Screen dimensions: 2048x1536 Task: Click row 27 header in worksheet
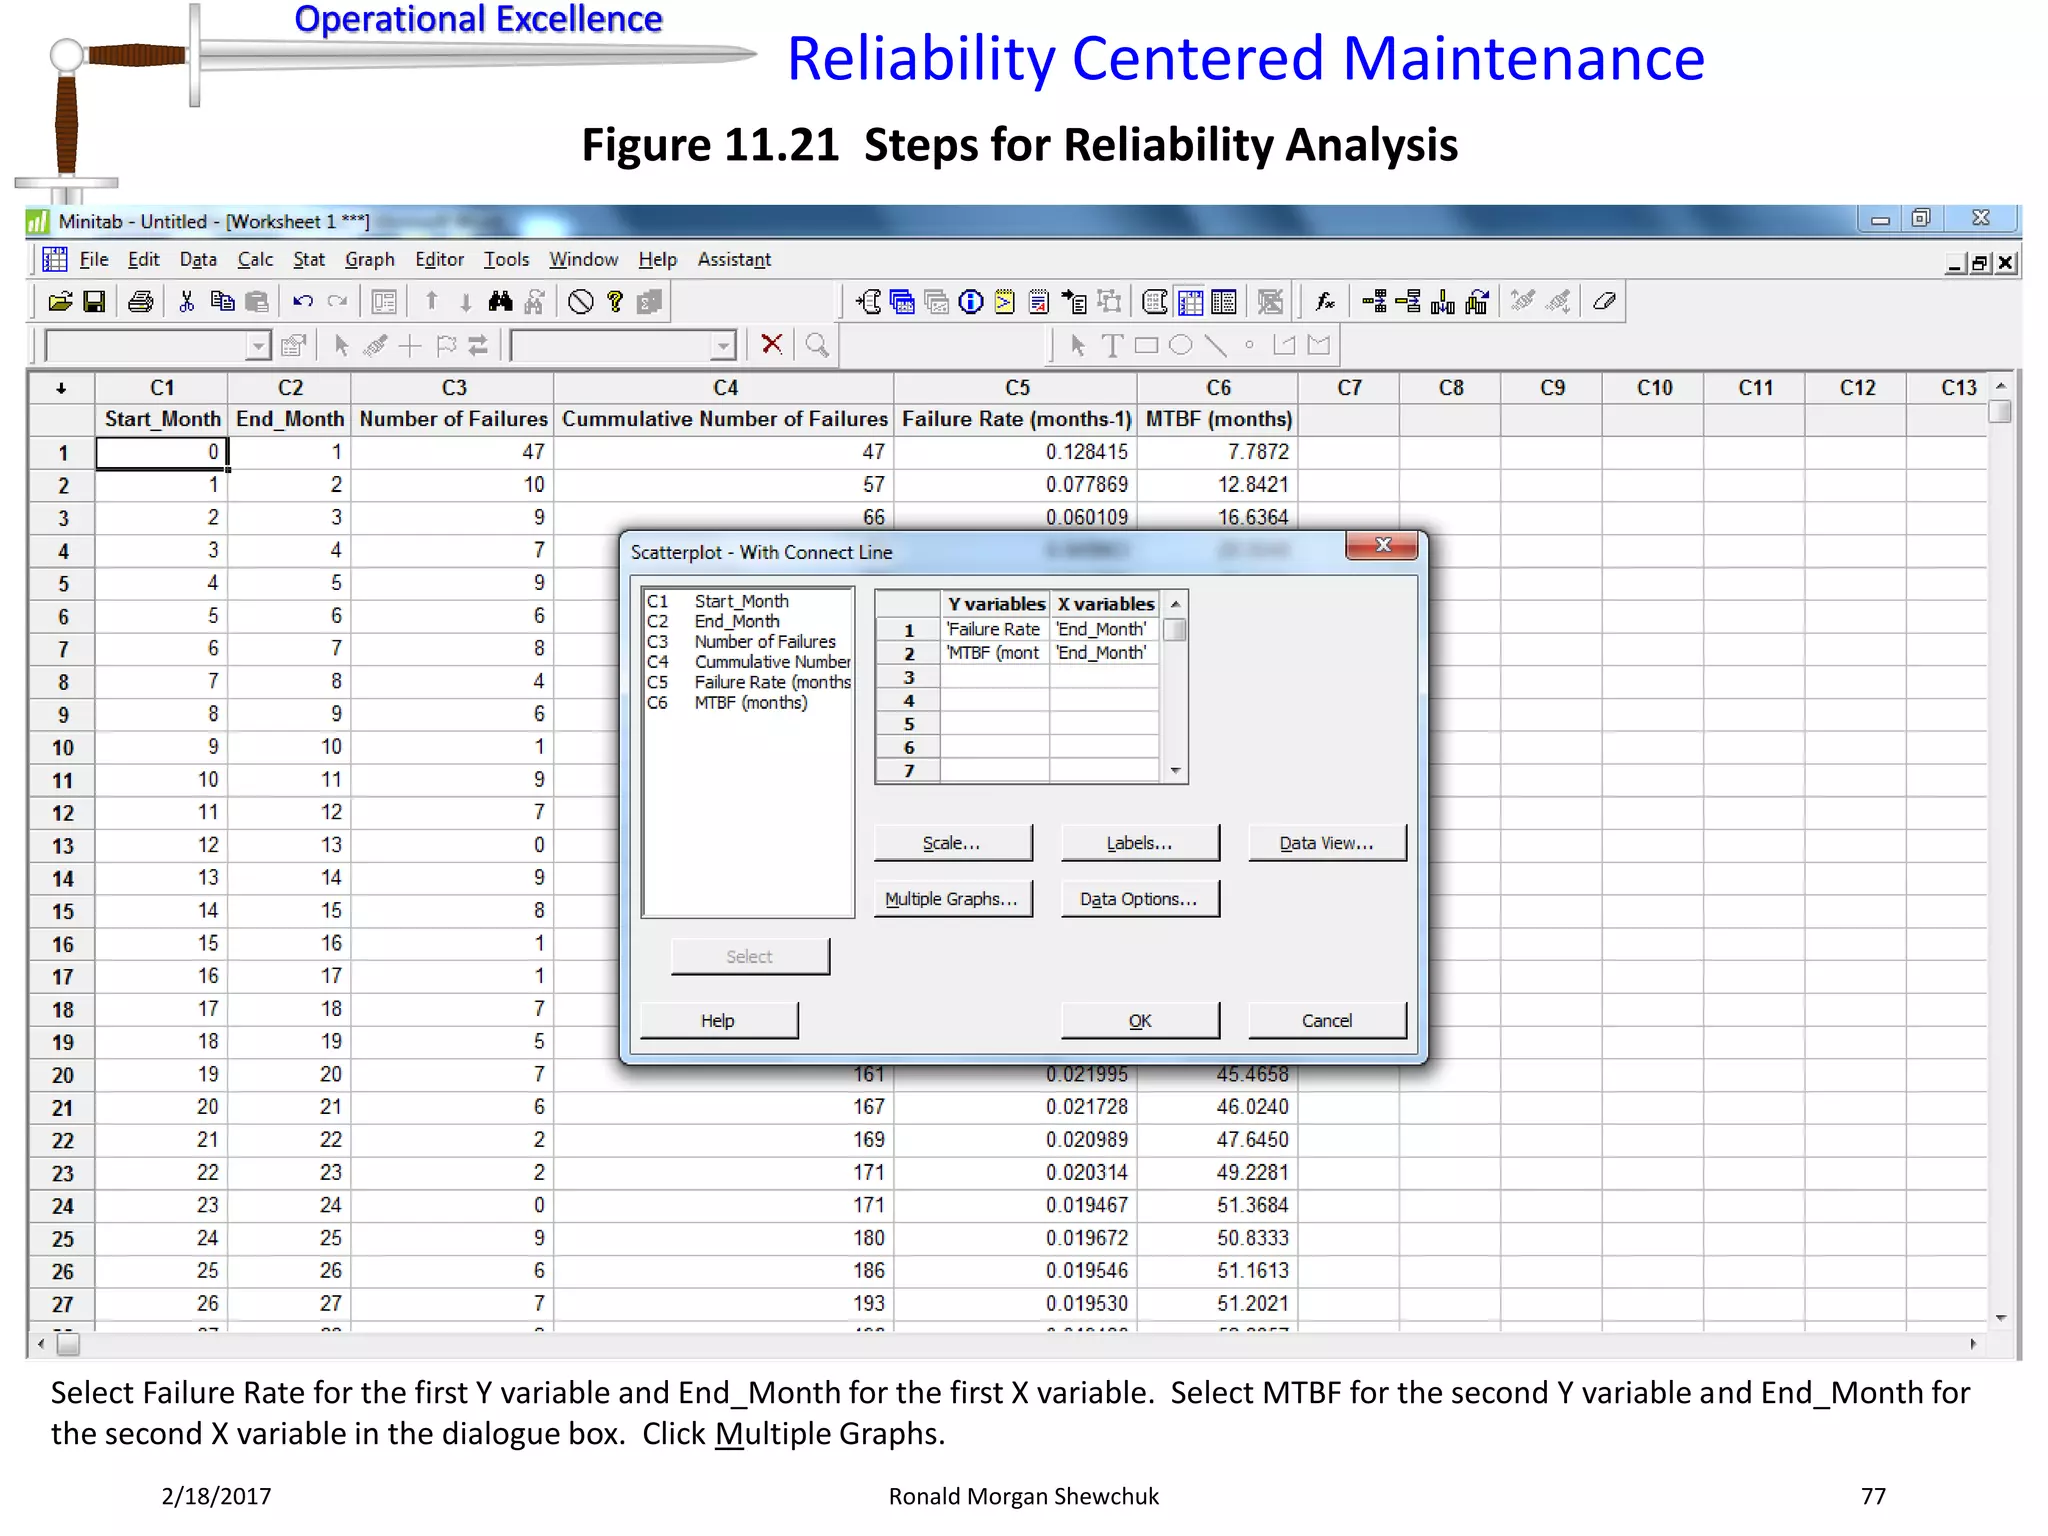[62, 1305]
